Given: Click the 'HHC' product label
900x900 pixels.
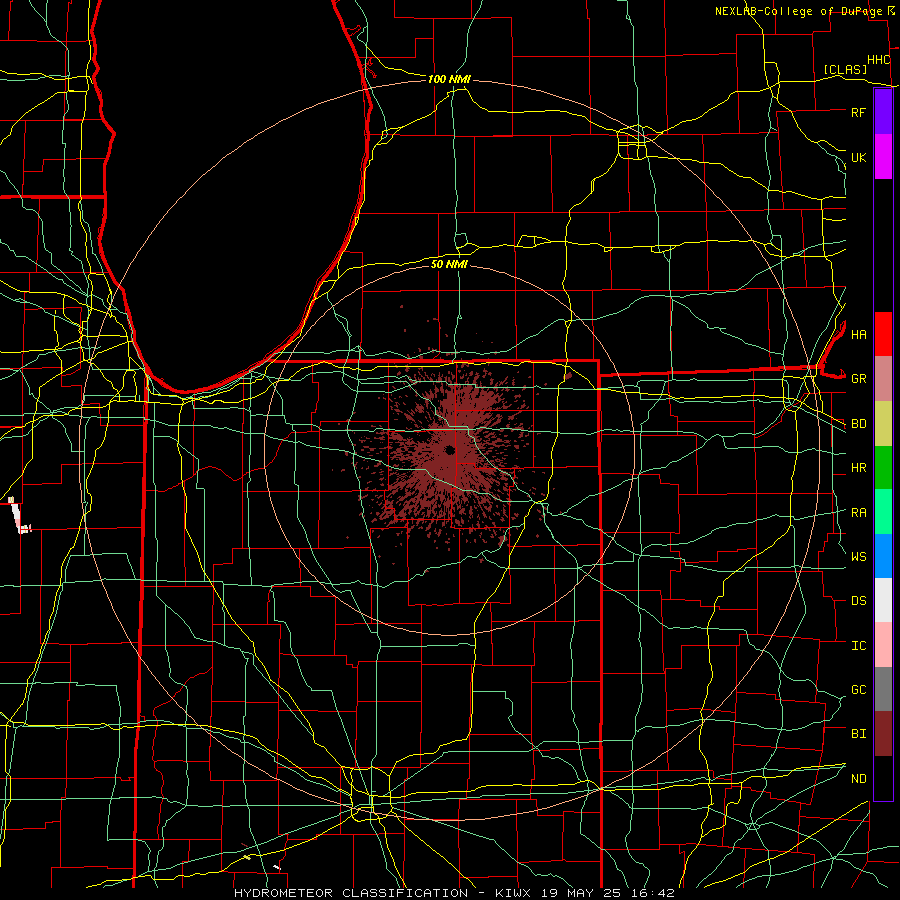Looking at the screenshot, I should pos(878,60).
